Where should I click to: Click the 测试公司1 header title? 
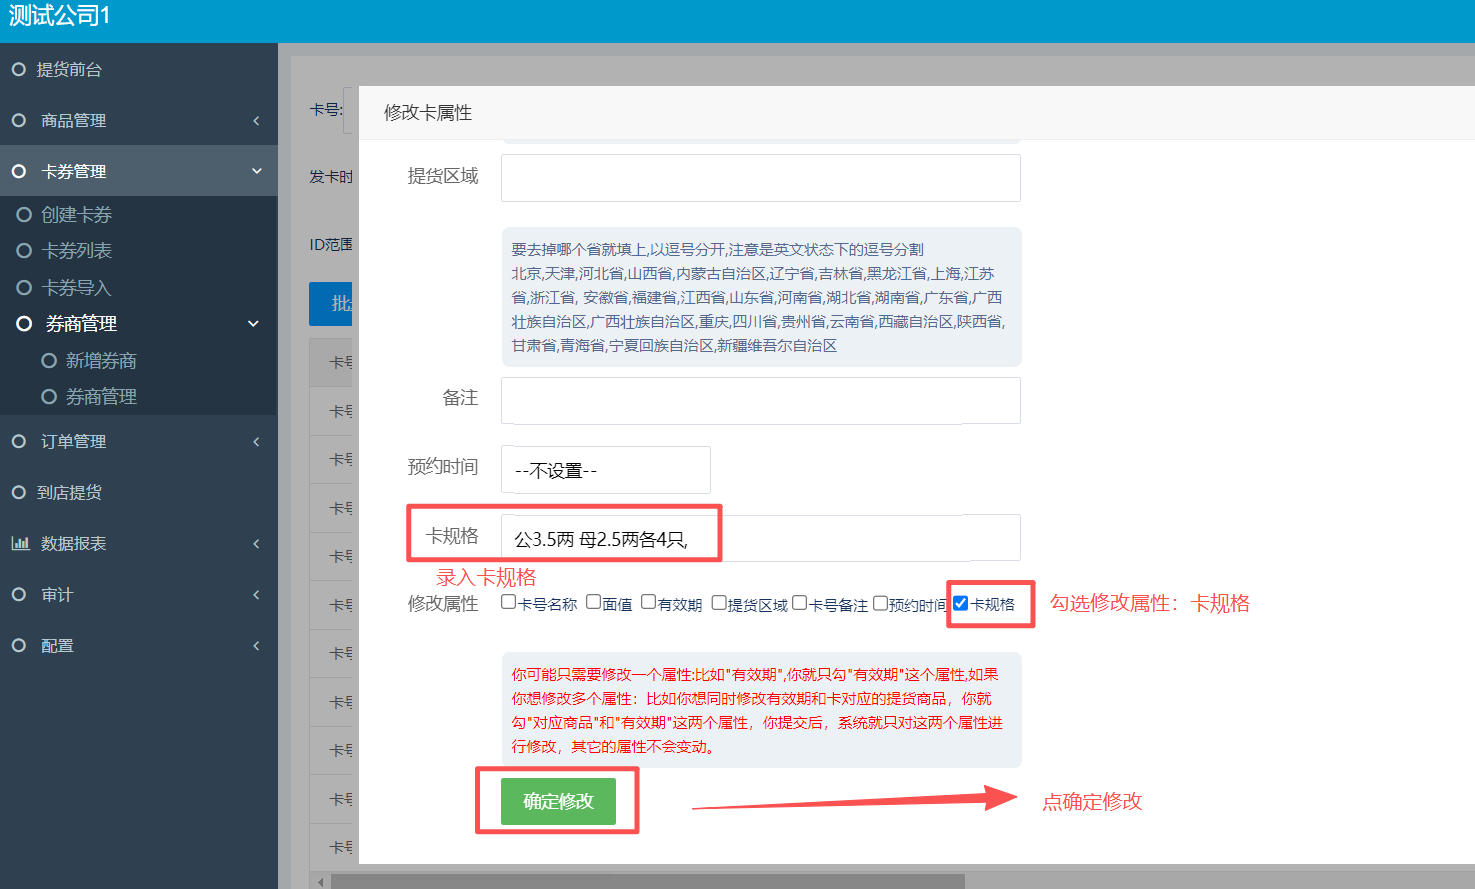point(60,16)
